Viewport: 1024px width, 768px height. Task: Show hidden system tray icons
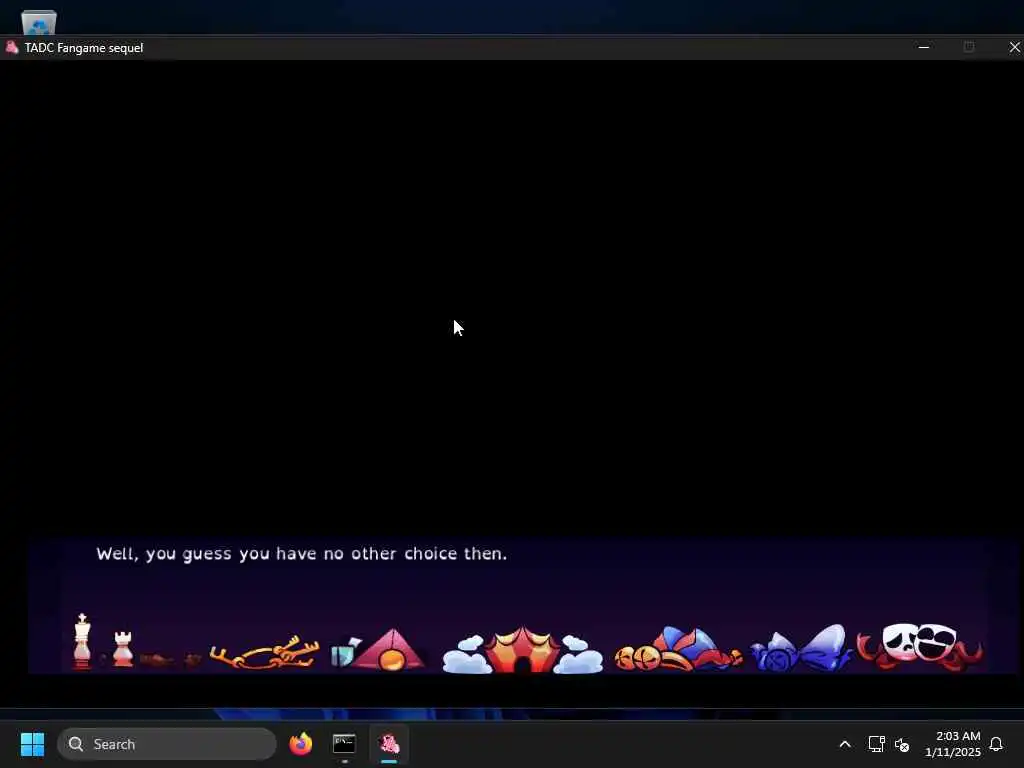(x=844, y=744)
